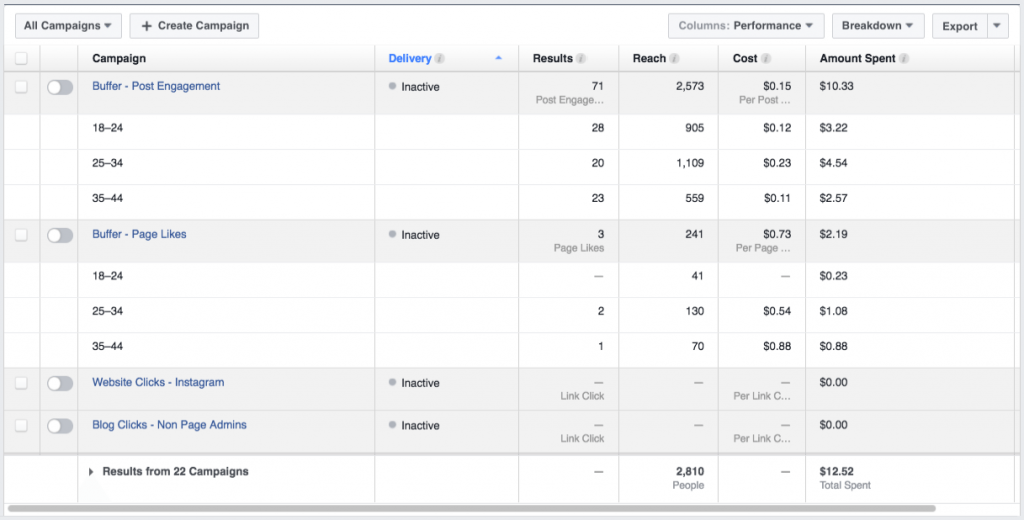Open the All Campaigns dropdown
Screen dimensions: 1024x520
coord(68,26)
